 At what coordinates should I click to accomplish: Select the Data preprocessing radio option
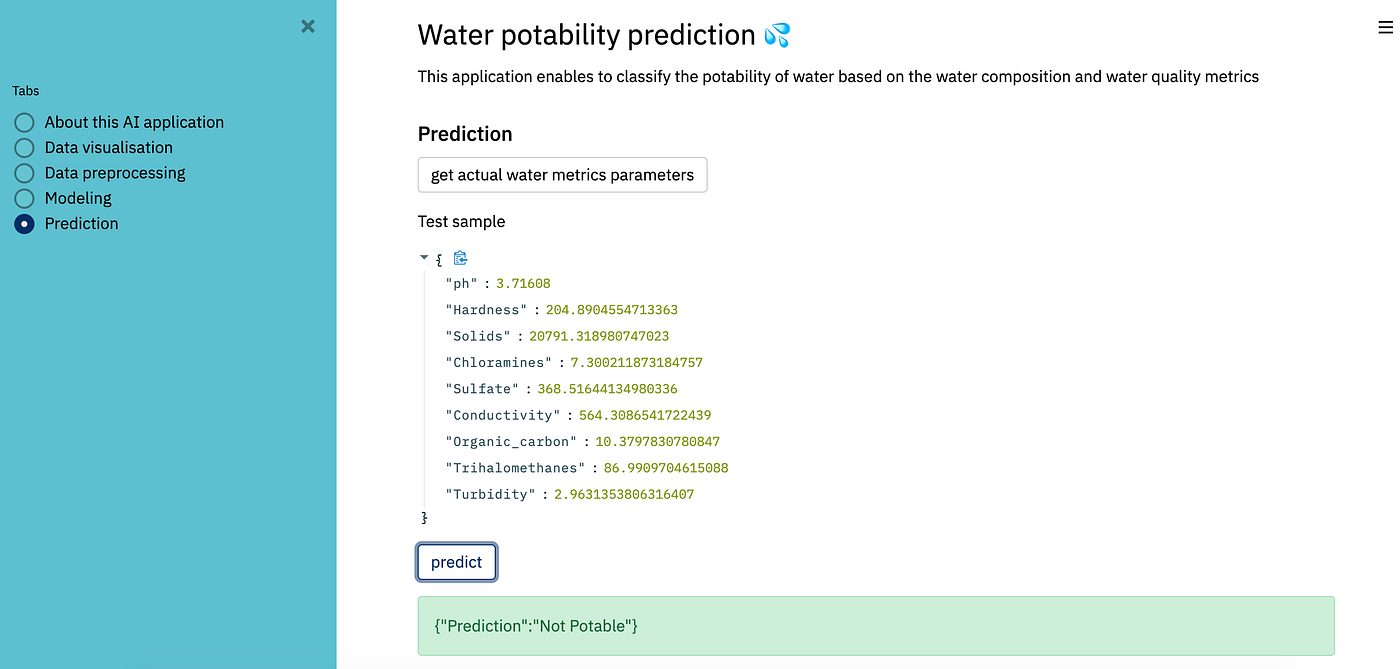[24, 173]
